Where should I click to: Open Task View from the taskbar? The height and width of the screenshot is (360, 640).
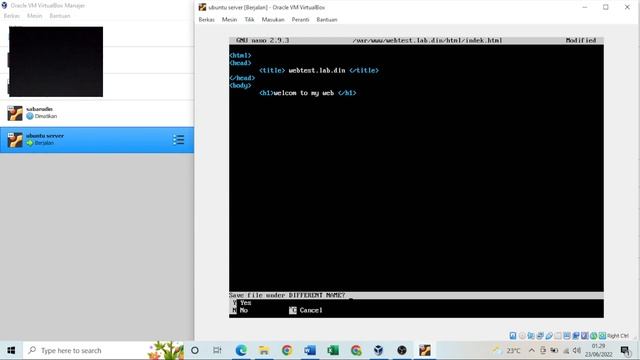point(217,350)
